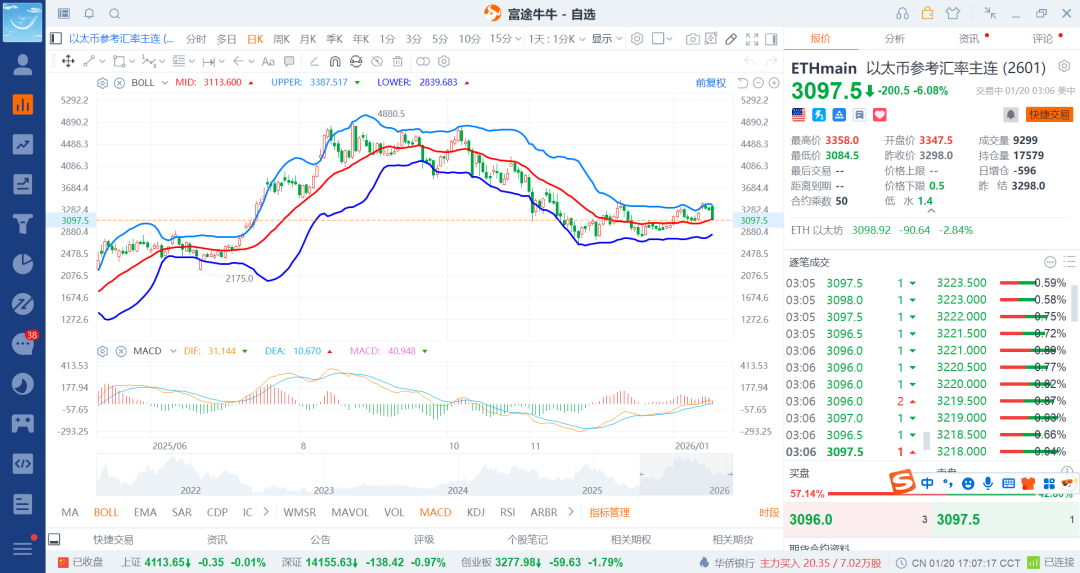Toggle drawings visibility eye-slash icon
The height and width of the screenshot is (573, 1080).
click(x=377, y=61)
